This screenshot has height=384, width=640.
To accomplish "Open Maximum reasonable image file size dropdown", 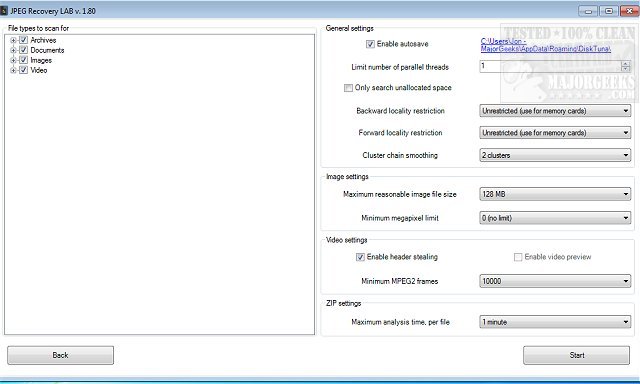I will coord(555,194).
